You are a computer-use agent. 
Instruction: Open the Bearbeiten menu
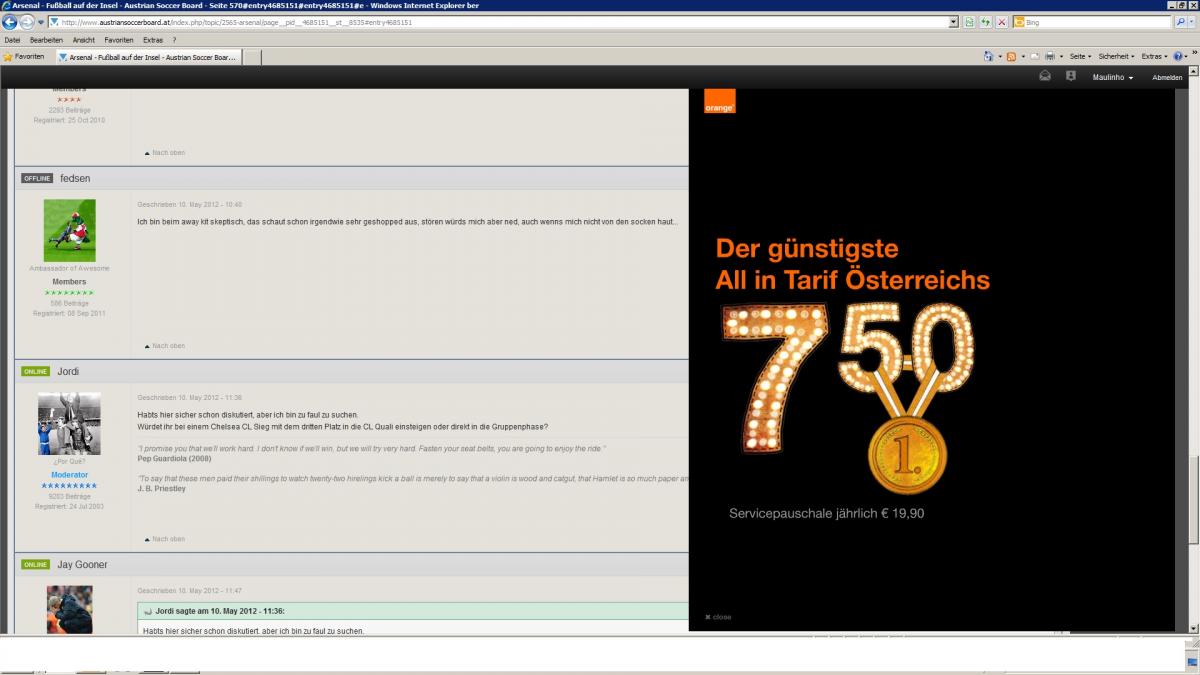(46, 40)
